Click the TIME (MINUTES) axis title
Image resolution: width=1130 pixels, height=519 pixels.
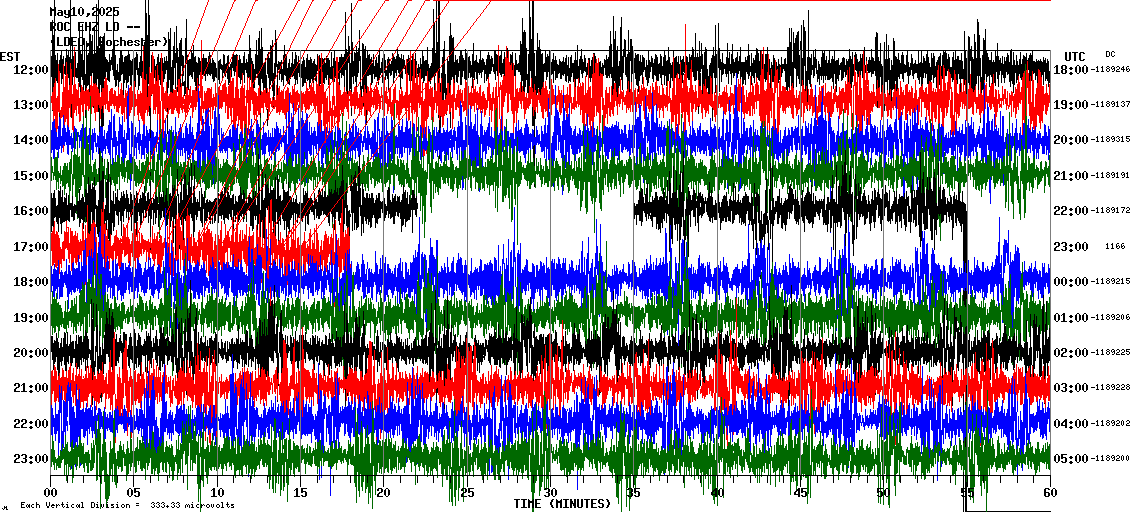click(562, 504)
